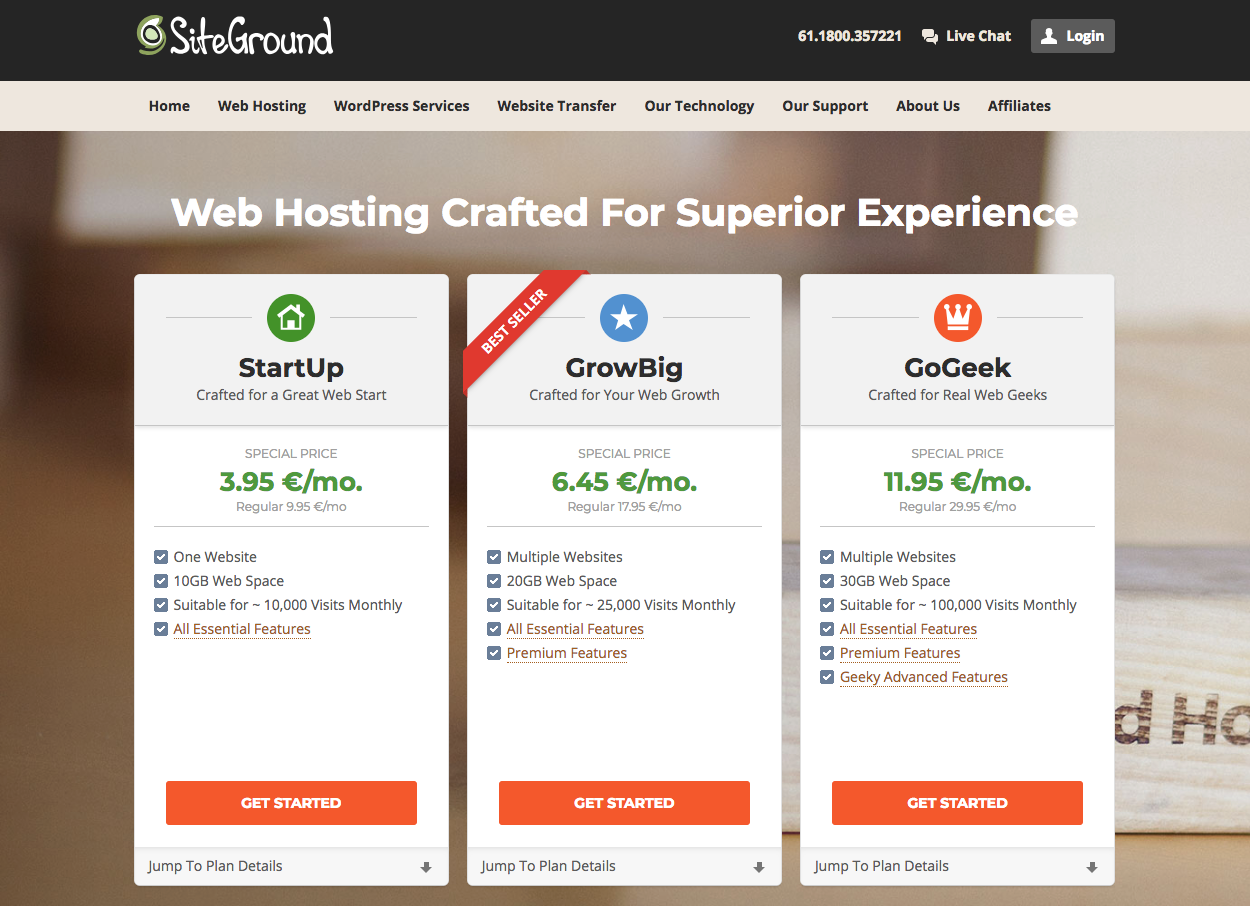Click Crafted for a Great Web Start tagline
1250x906 pixels.
pyautogui.click(x=291, y=395)
